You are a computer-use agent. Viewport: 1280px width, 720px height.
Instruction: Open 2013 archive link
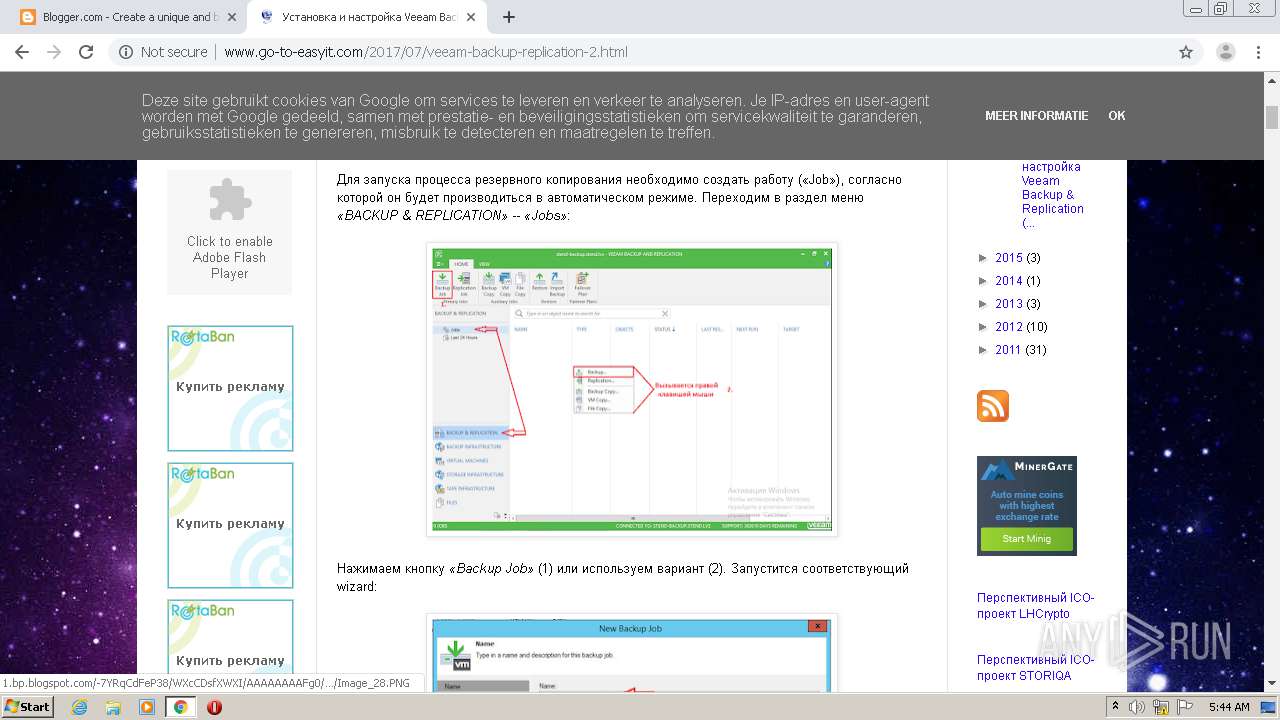point(1009,304)
